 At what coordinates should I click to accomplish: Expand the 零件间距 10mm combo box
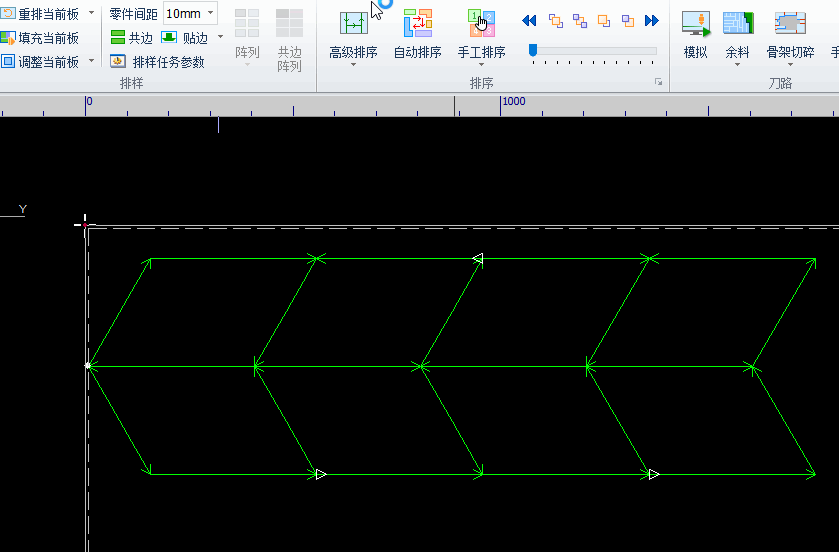(211, 14)
